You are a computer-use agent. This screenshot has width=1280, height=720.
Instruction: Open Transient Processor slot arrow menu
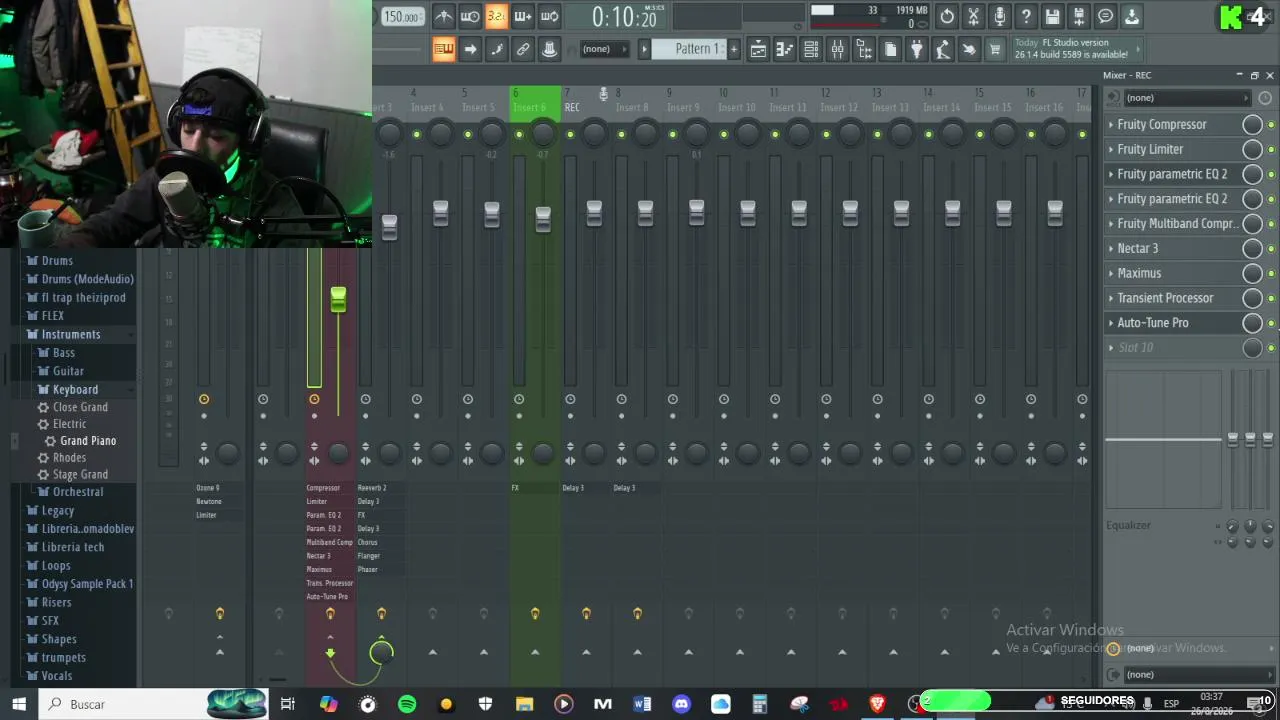tap(1111, 298)
